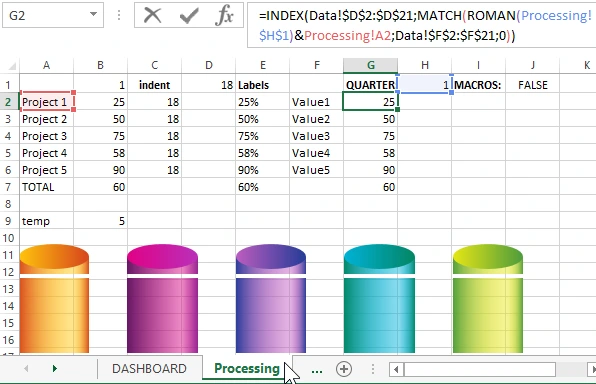Select the 90% label cell
Image resolution: width=596 pixels, height=384 pixels.
click(263, 170)
